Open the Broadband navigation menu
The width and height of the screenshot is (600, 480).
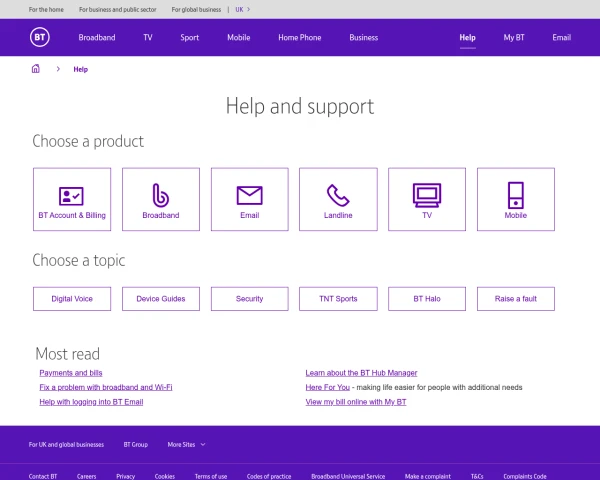[x=97, y=38]
